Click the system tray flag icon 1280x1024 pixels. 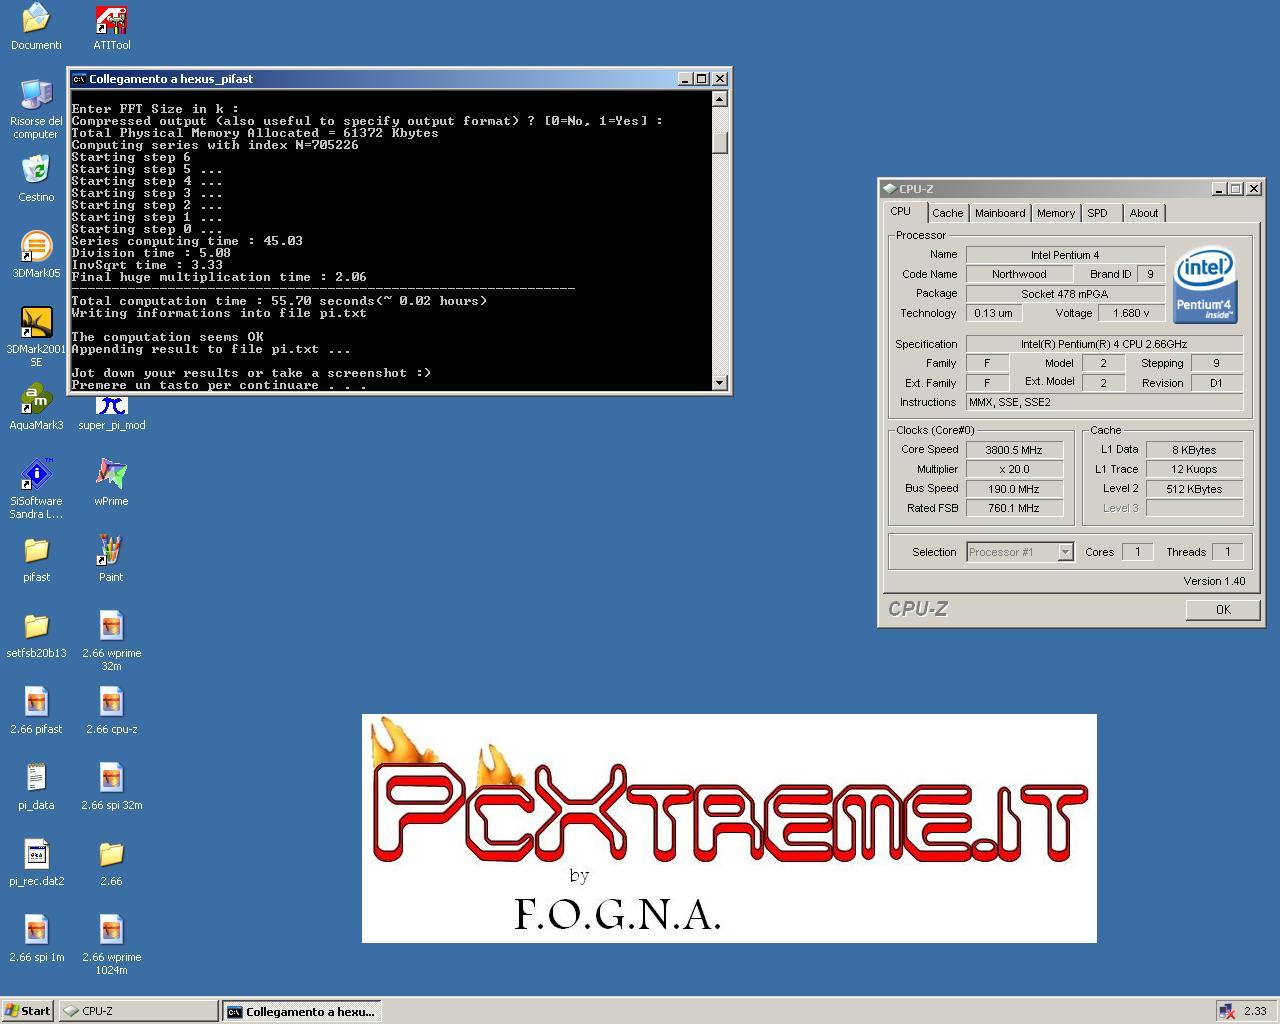coord(1225,1011)
